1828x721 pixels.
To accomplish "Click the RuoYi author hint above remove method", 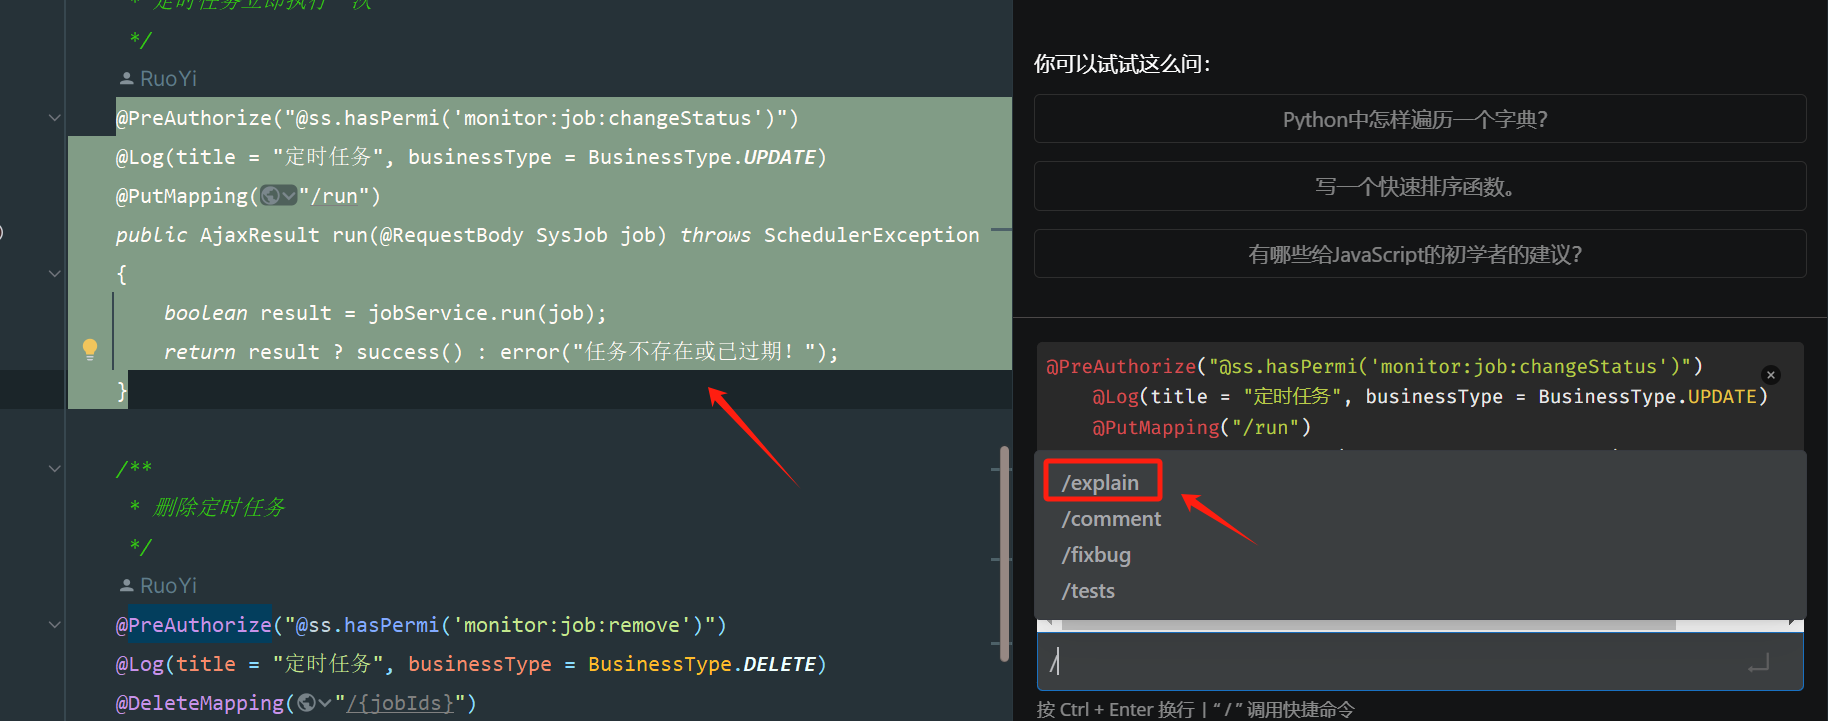I will [x=158, y=585].
